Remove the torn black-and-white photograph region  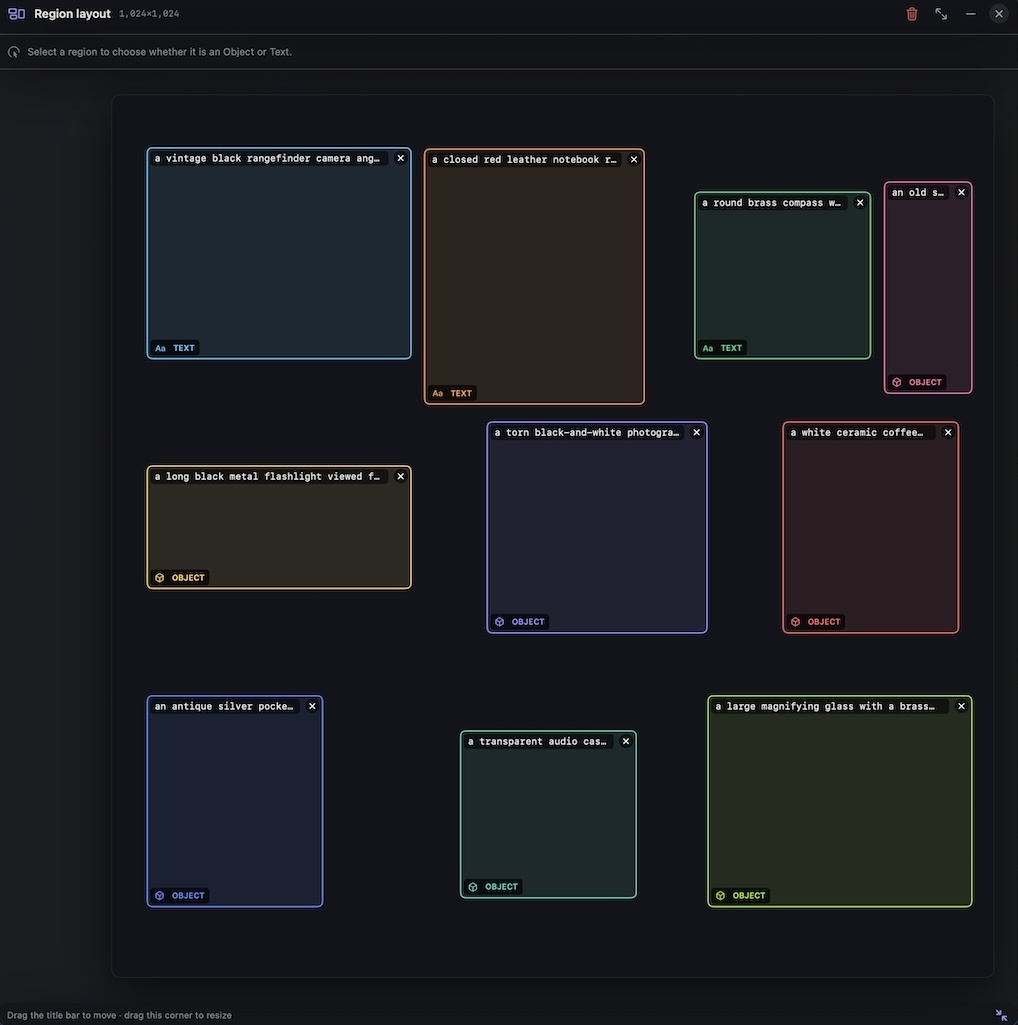[696, 432]
